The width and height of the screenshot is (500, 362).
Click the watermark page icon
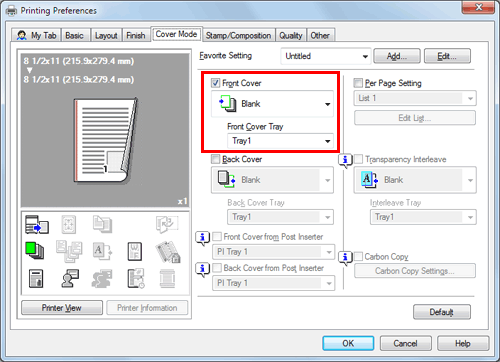tap(135, 251)
